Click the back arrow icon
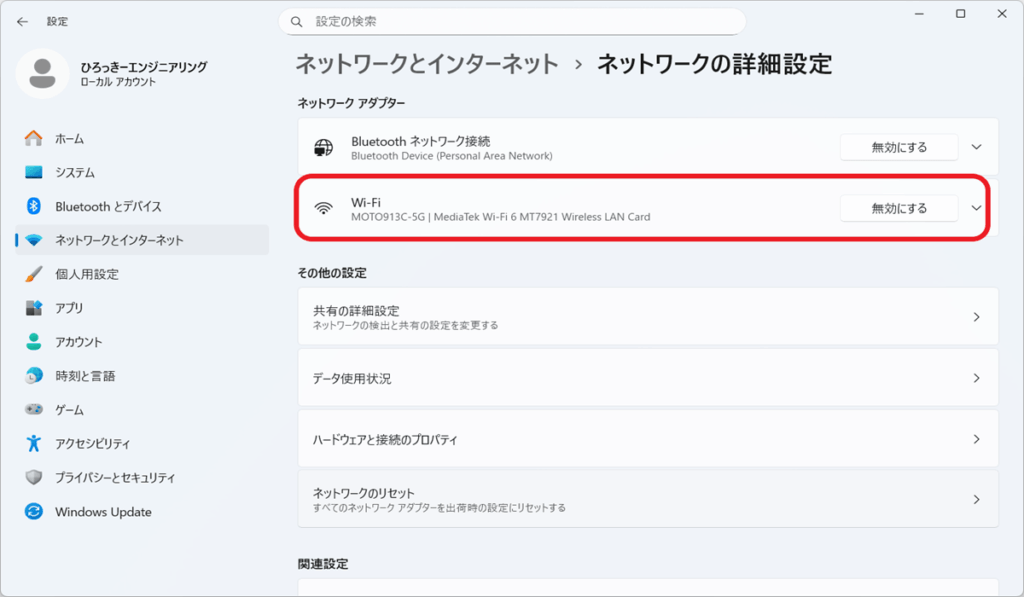1024x597 pixels. click(22, 22)
